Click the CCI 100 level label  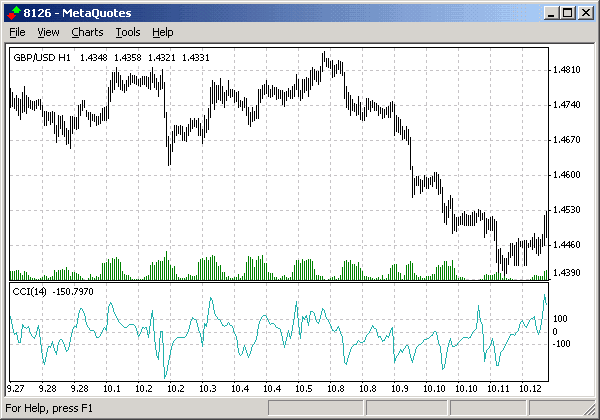pos(560,319)
